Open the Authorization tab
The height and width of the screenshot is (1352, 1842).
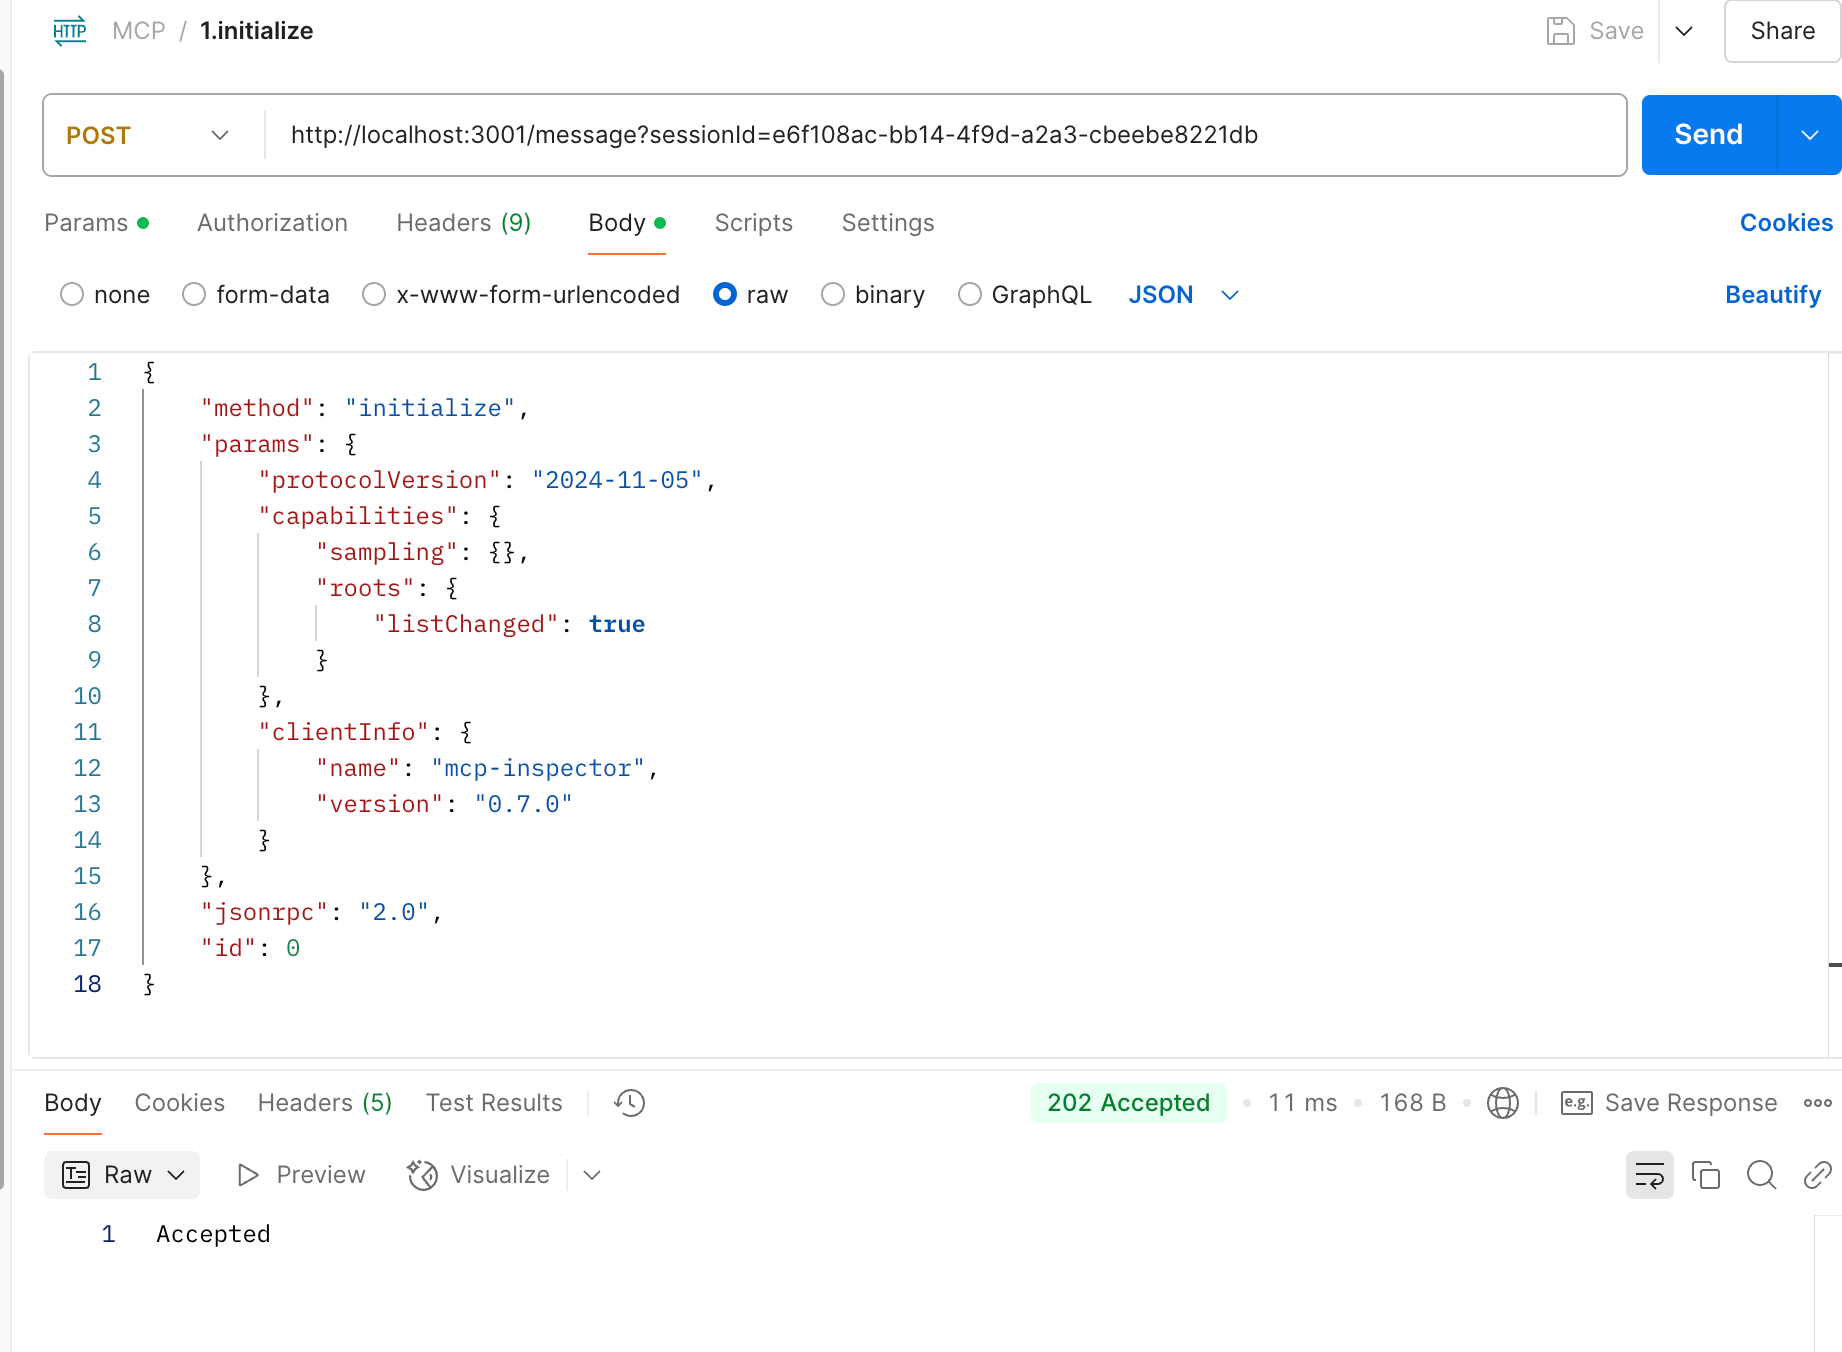pyautogui.click(x=272, y=223)
